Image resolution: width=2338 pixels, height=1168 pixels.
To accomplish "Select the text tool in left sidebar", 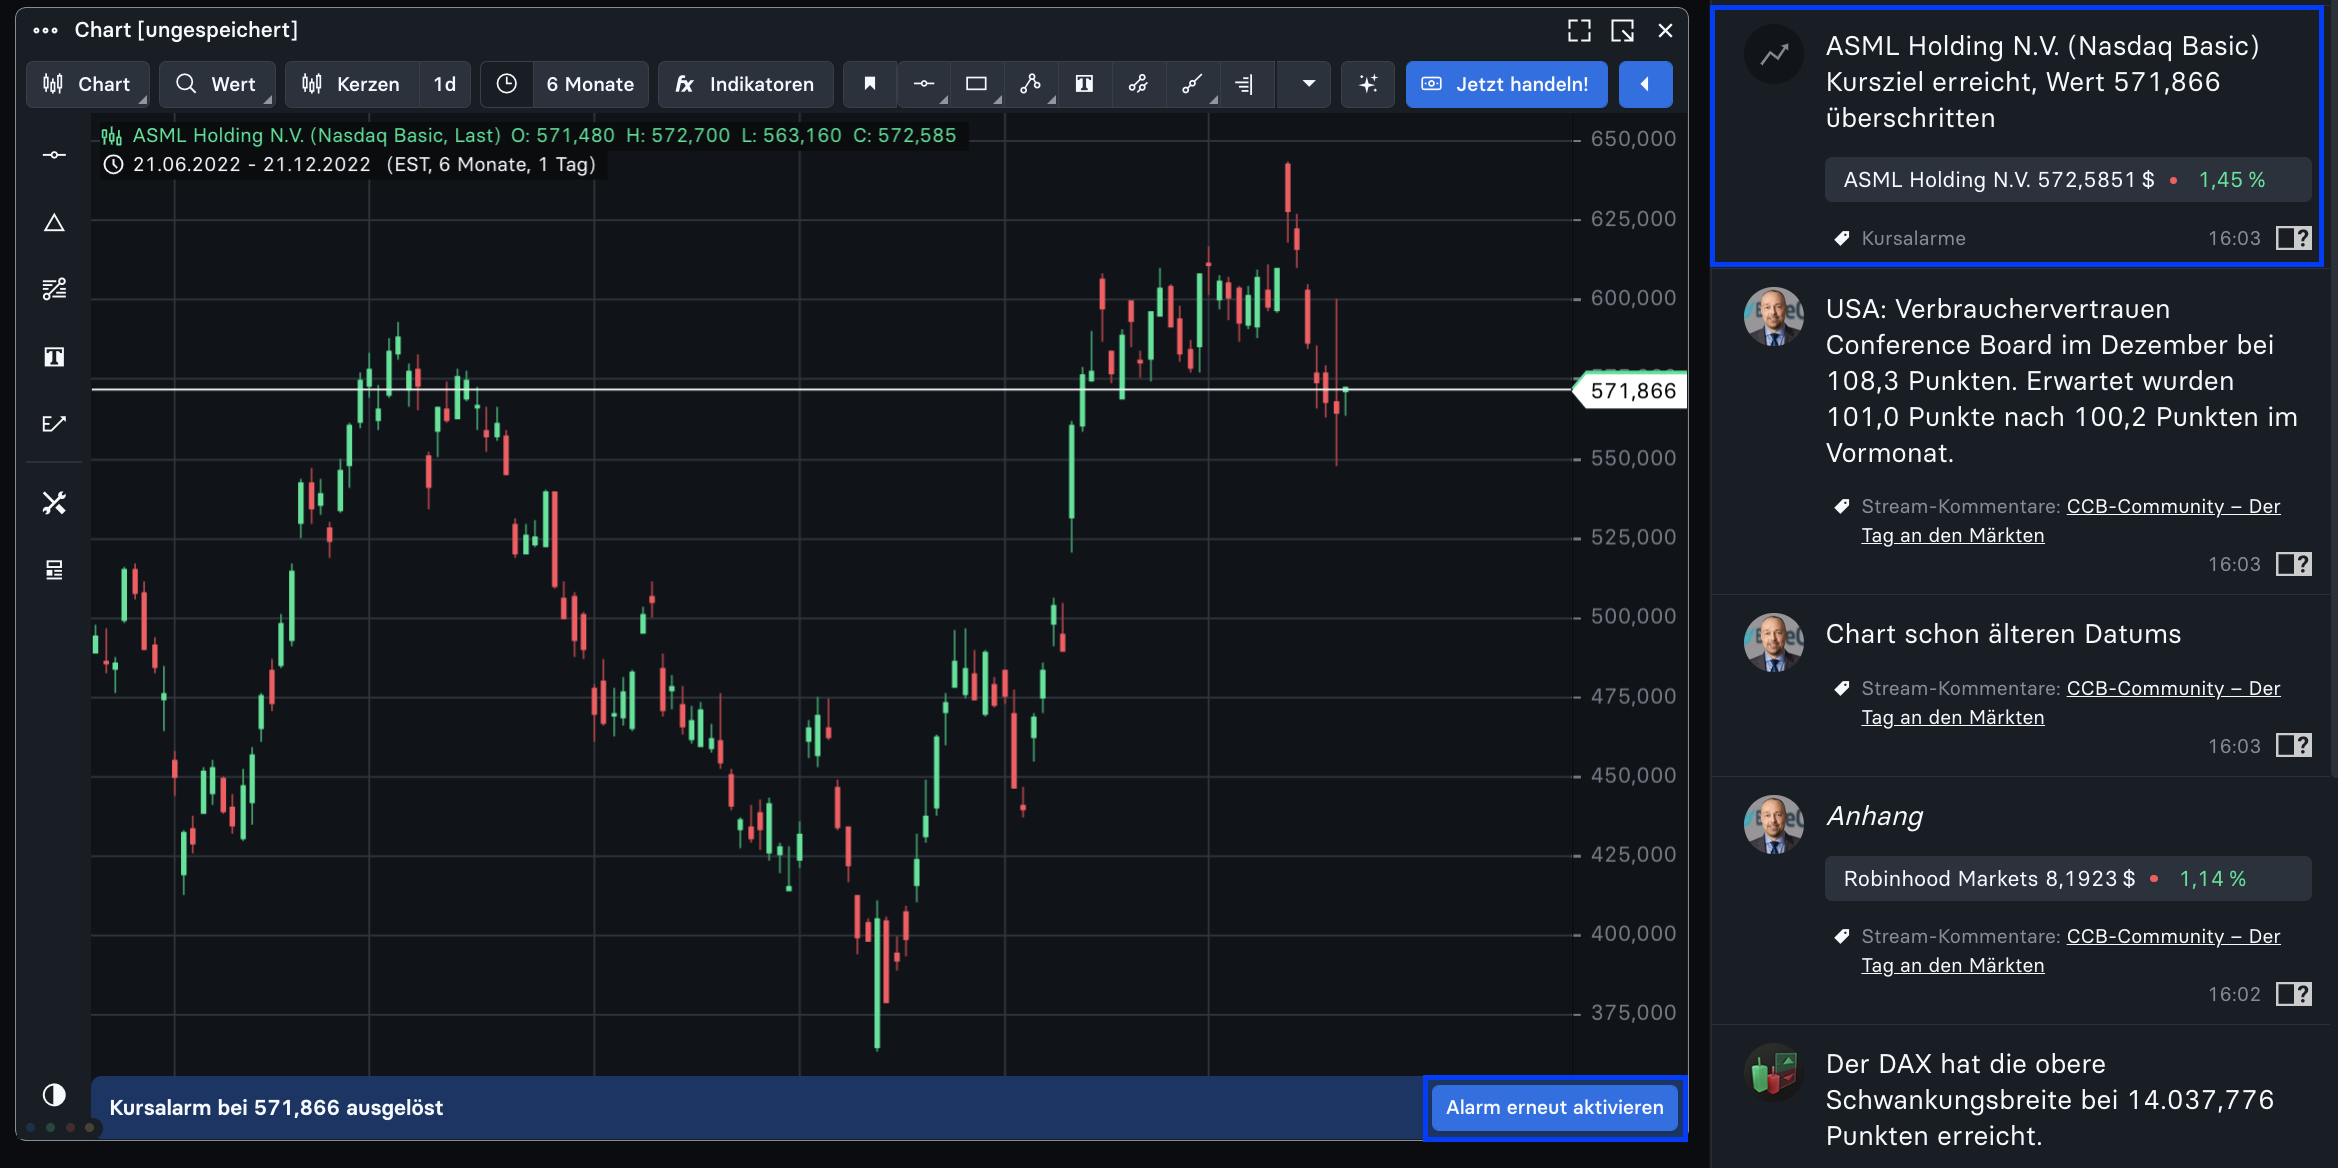I will pos(54,357).
